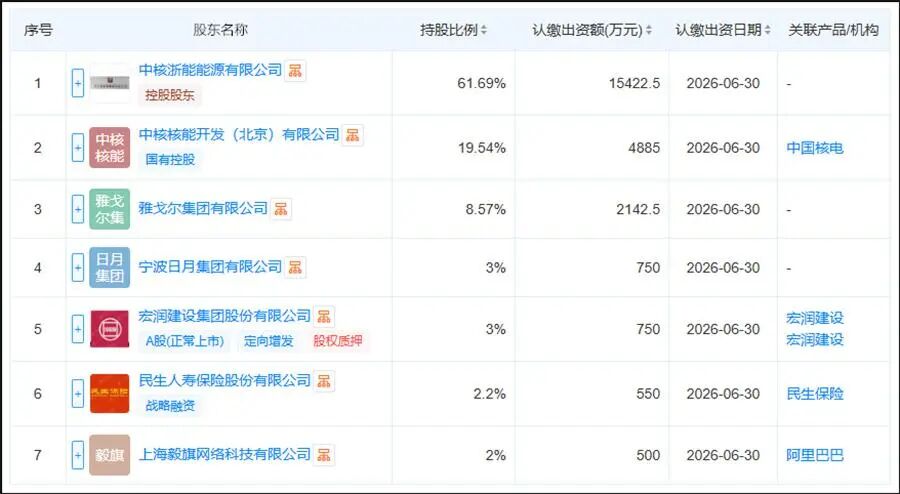This screenshot has width=900, height=494.
Task: Select the 550 capital amount cell
Action: coord(648,394)
